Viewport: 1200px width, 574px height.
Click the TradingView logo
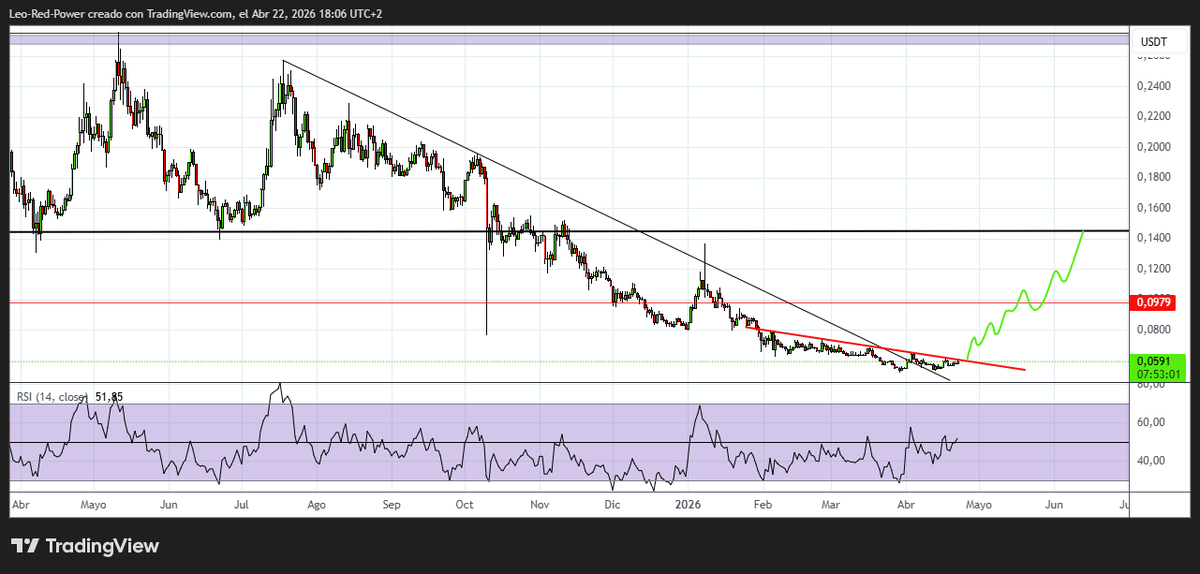(x=85, y=546)
